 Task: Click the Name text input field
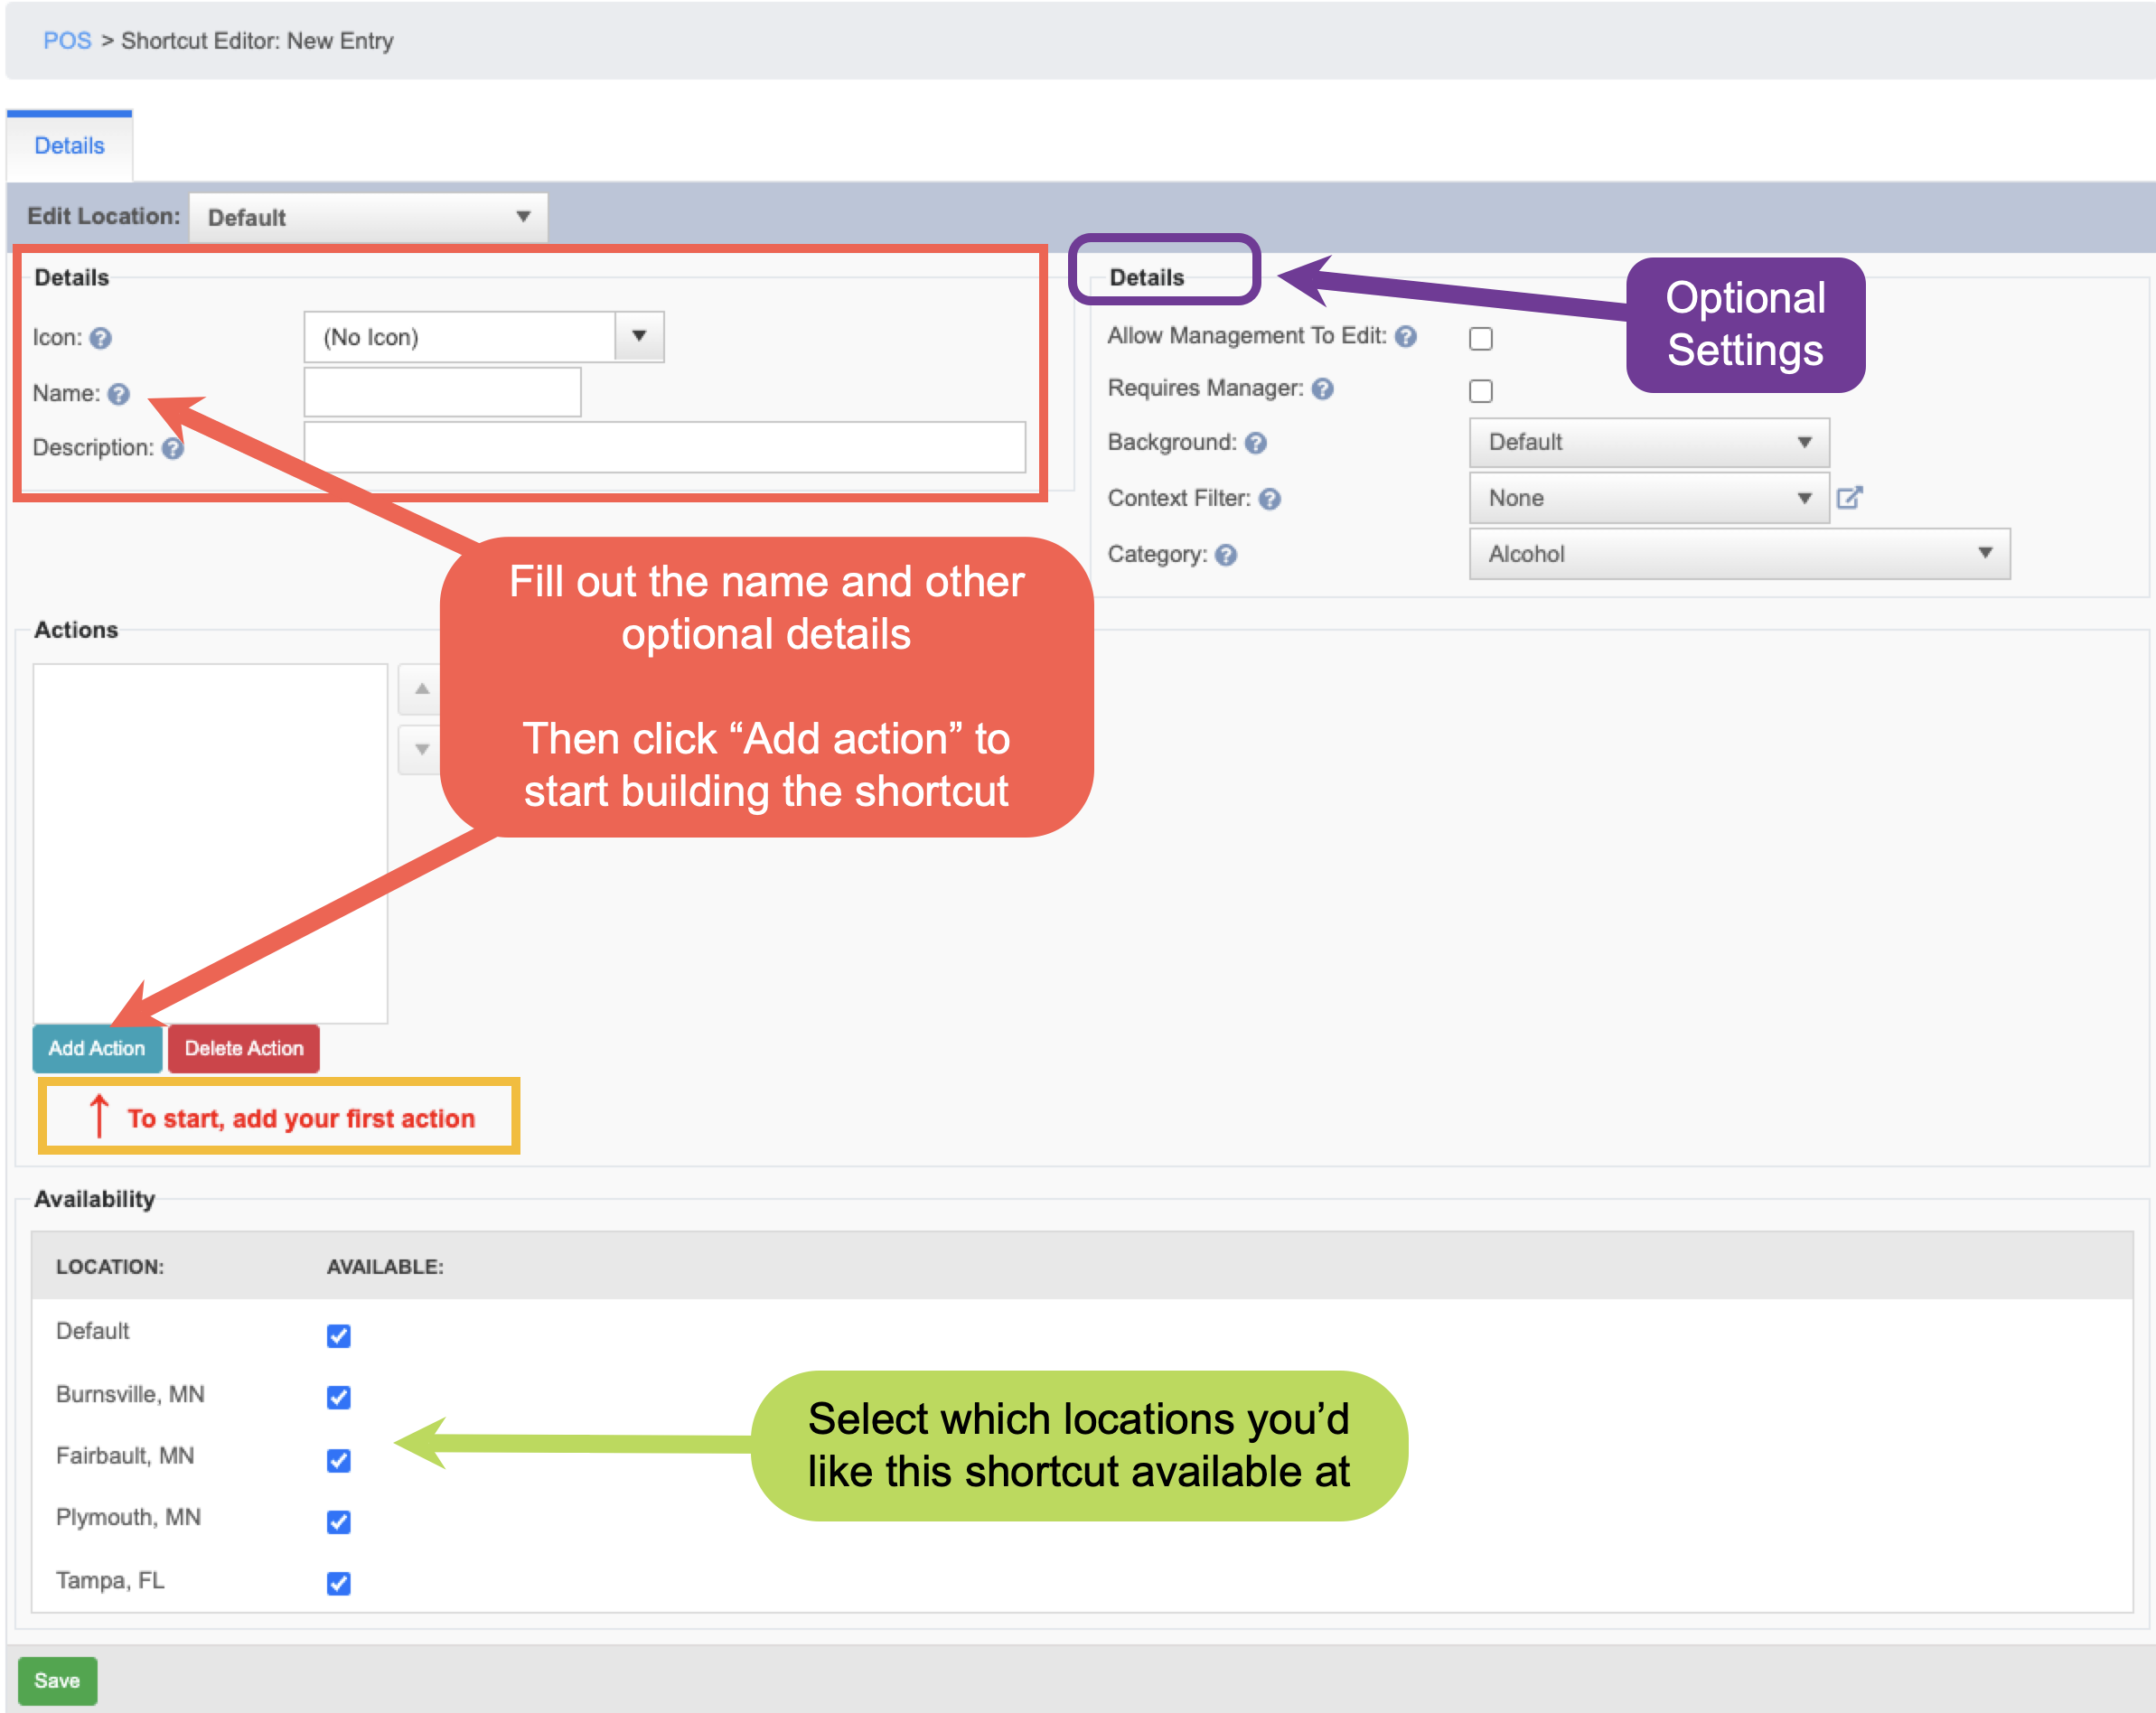(x=442, y=392)
